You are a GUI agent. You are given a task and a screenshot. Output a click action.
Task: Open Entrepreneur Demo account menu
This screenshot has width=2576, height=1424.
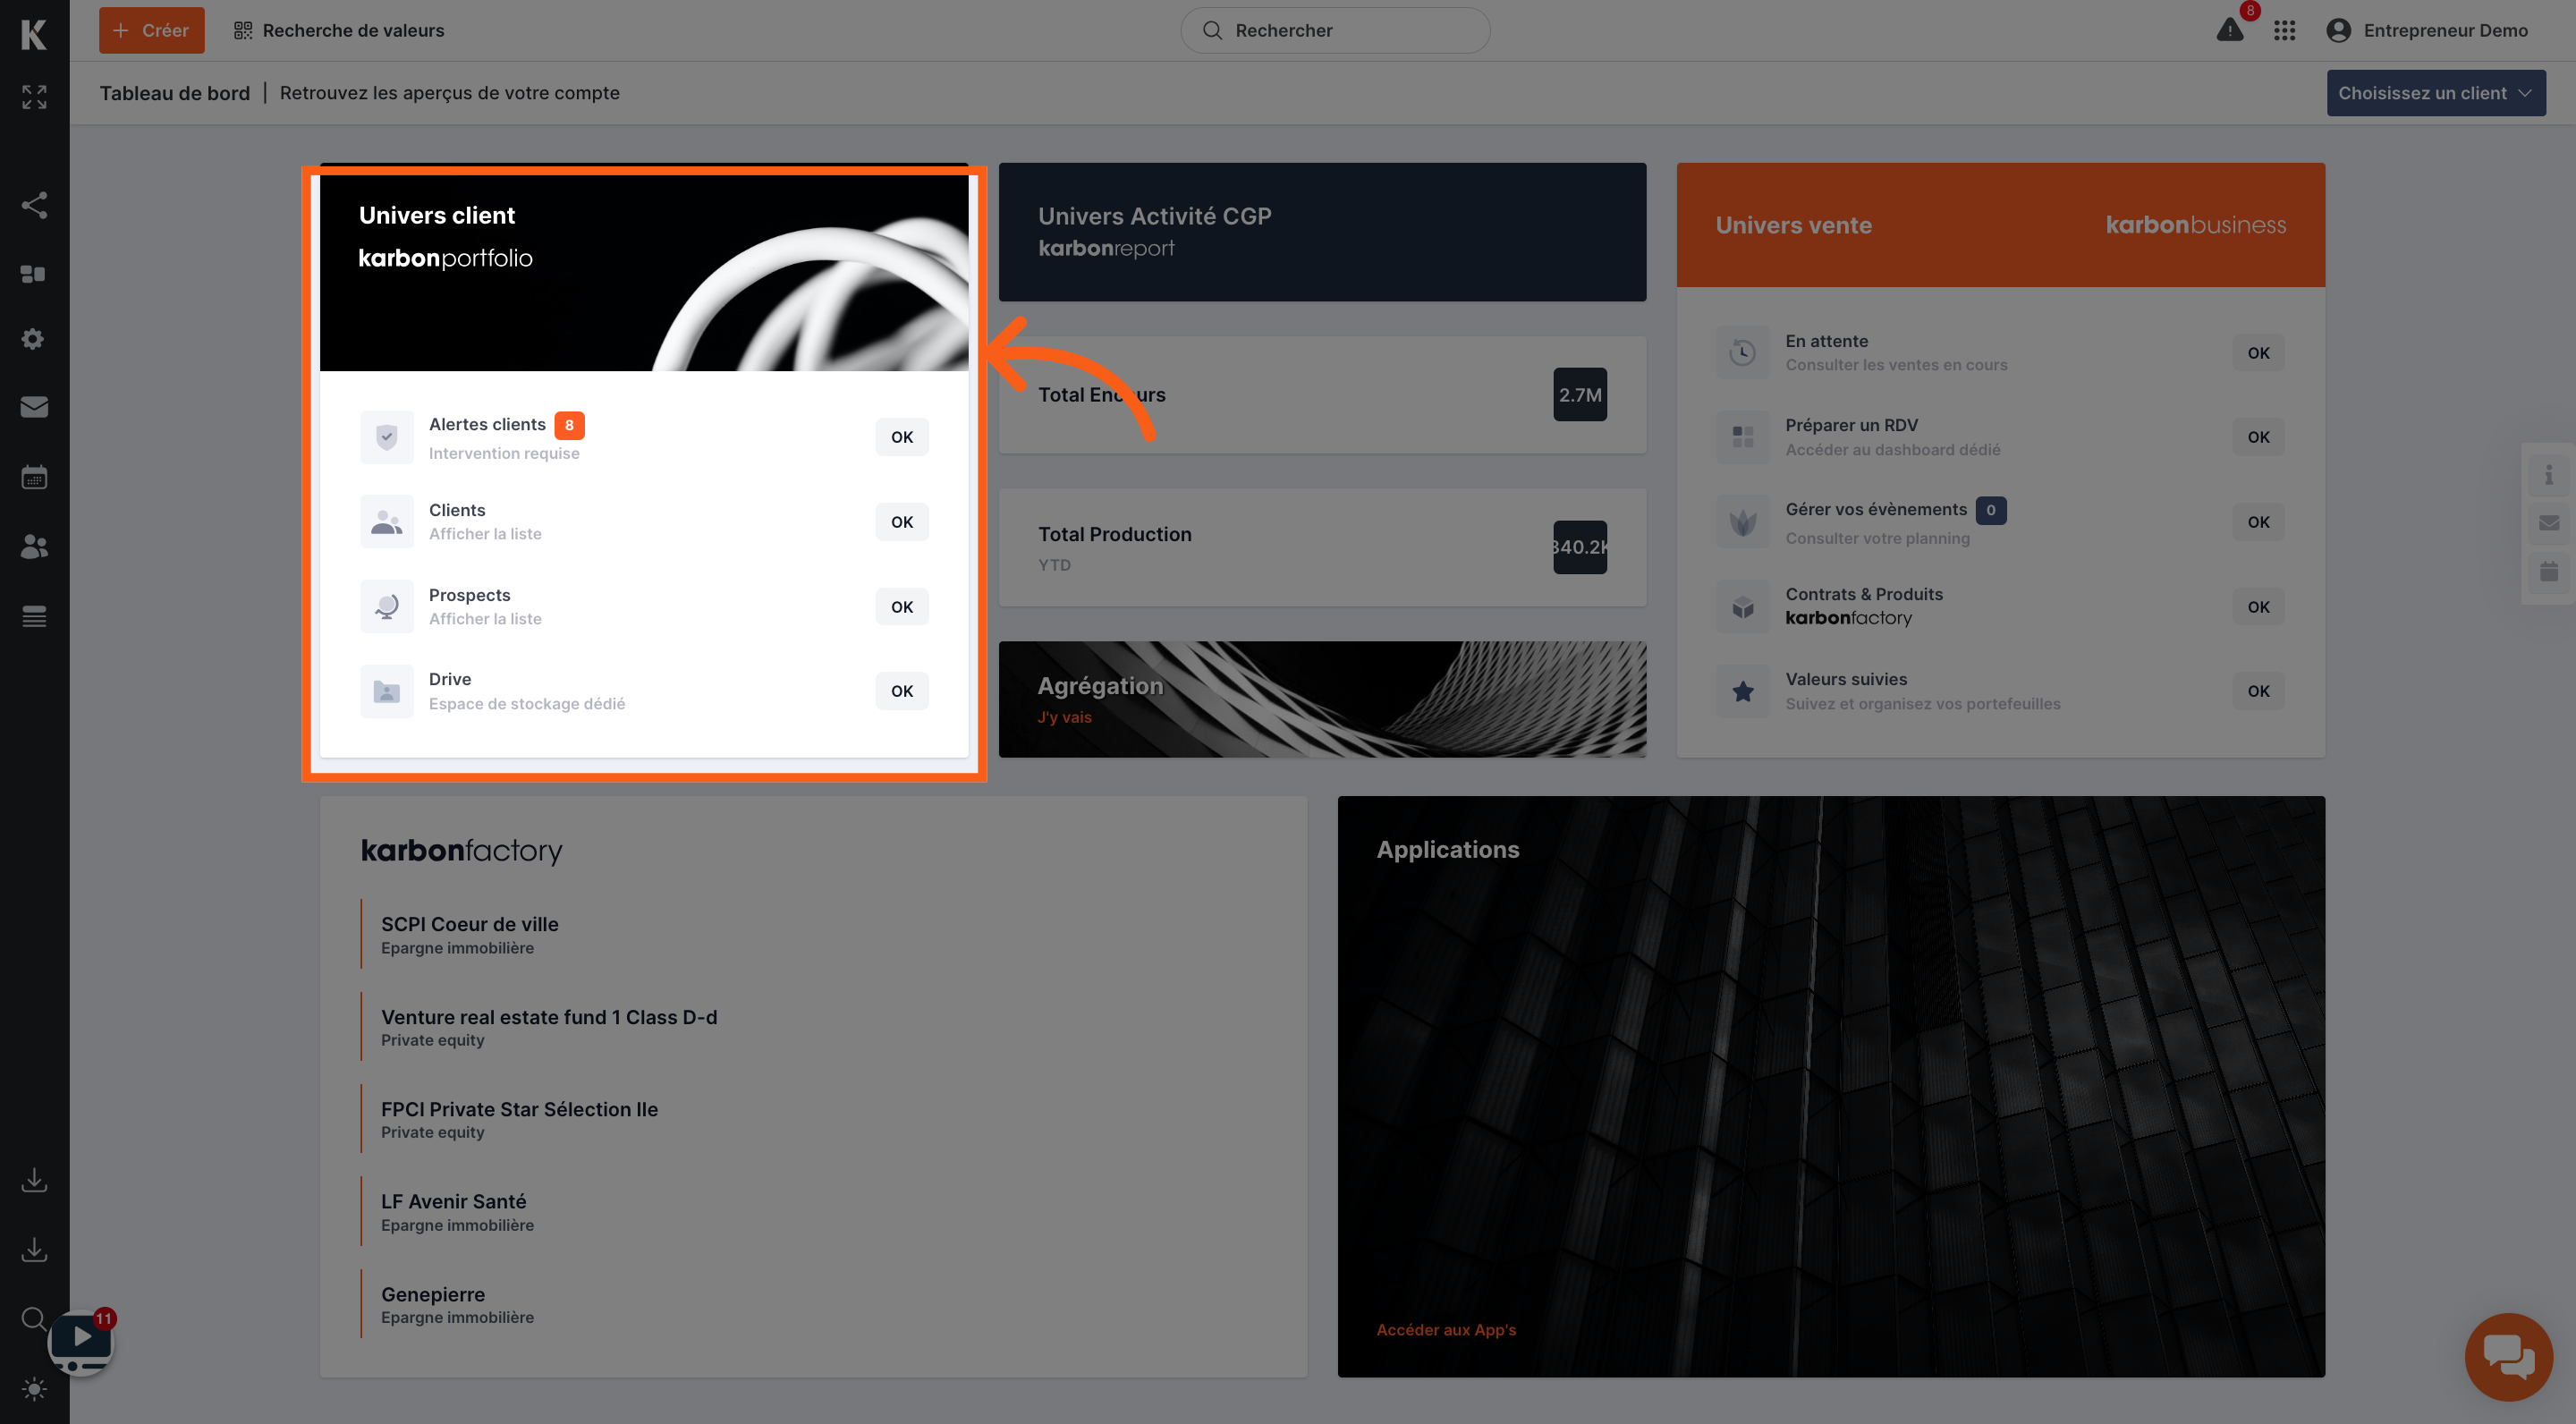2427,31
